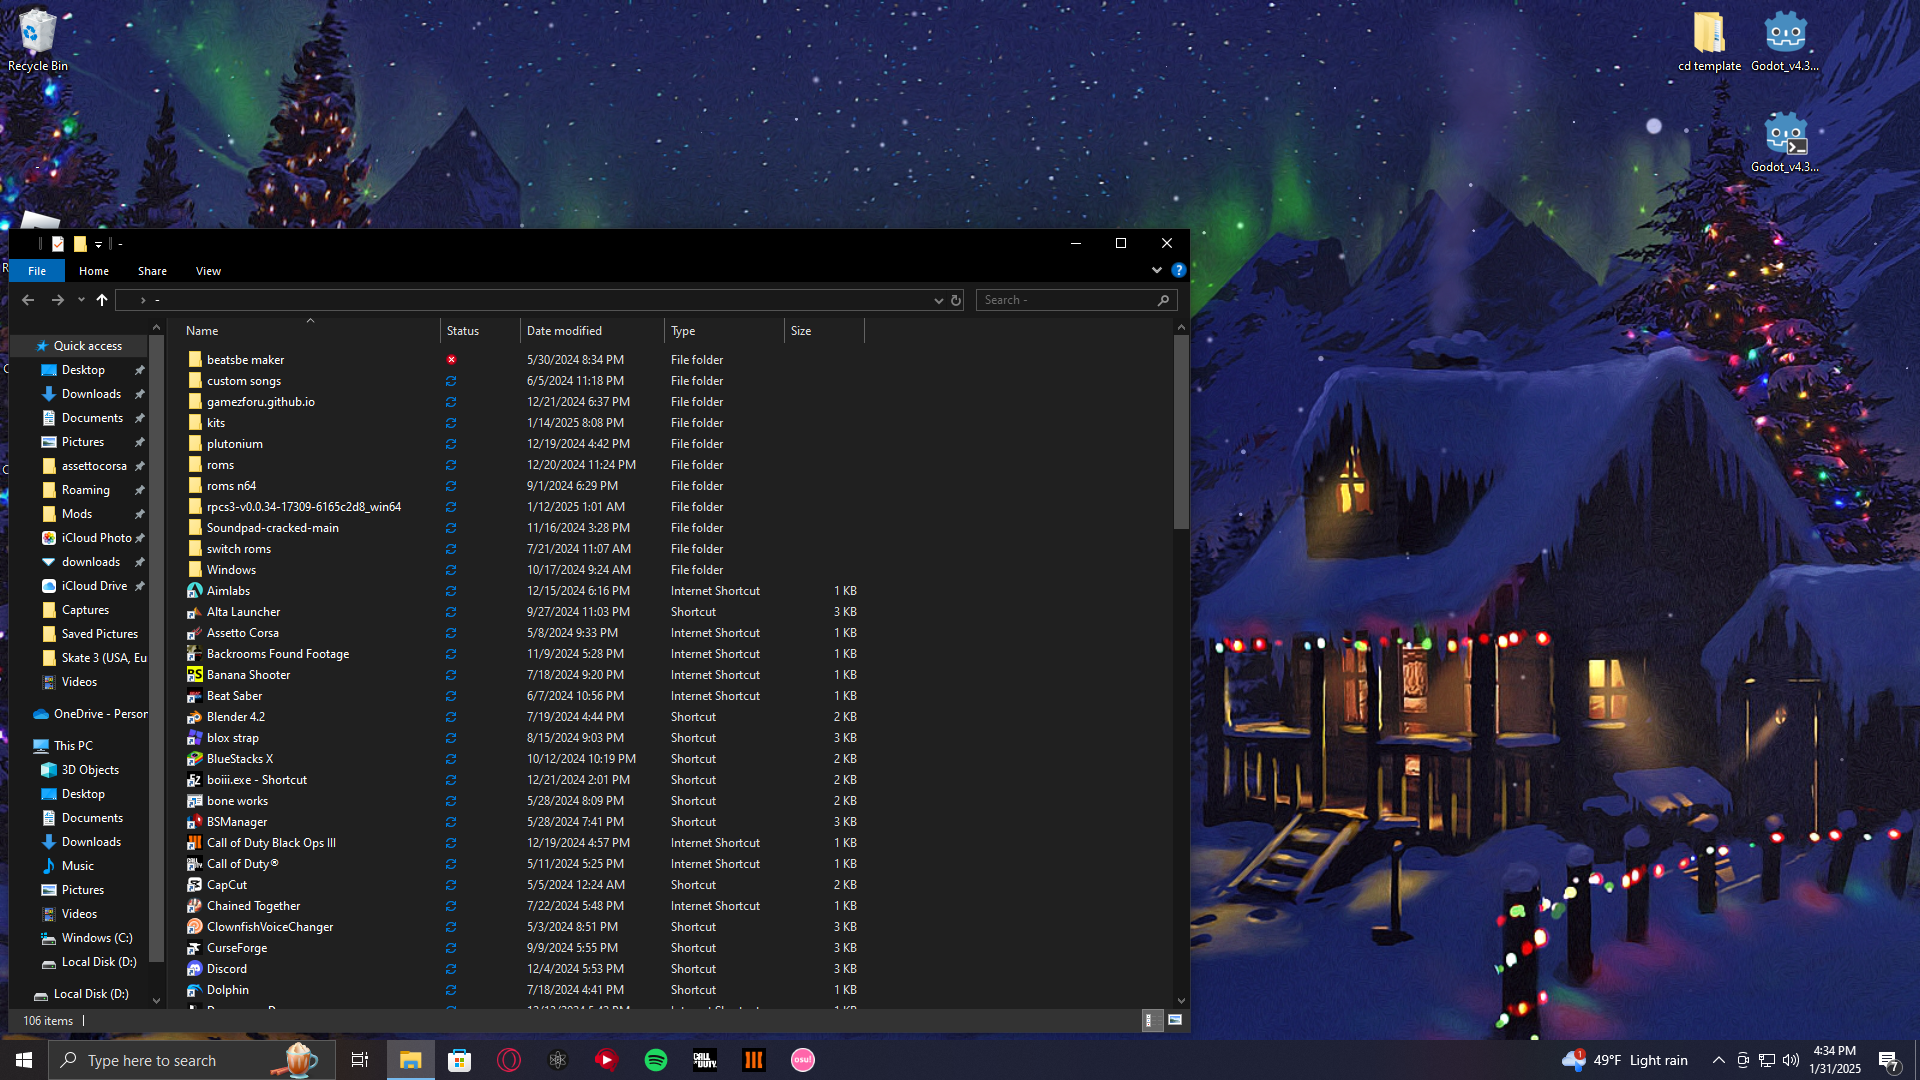Click the Spotify taskbar icon

tap(656, 1060)
